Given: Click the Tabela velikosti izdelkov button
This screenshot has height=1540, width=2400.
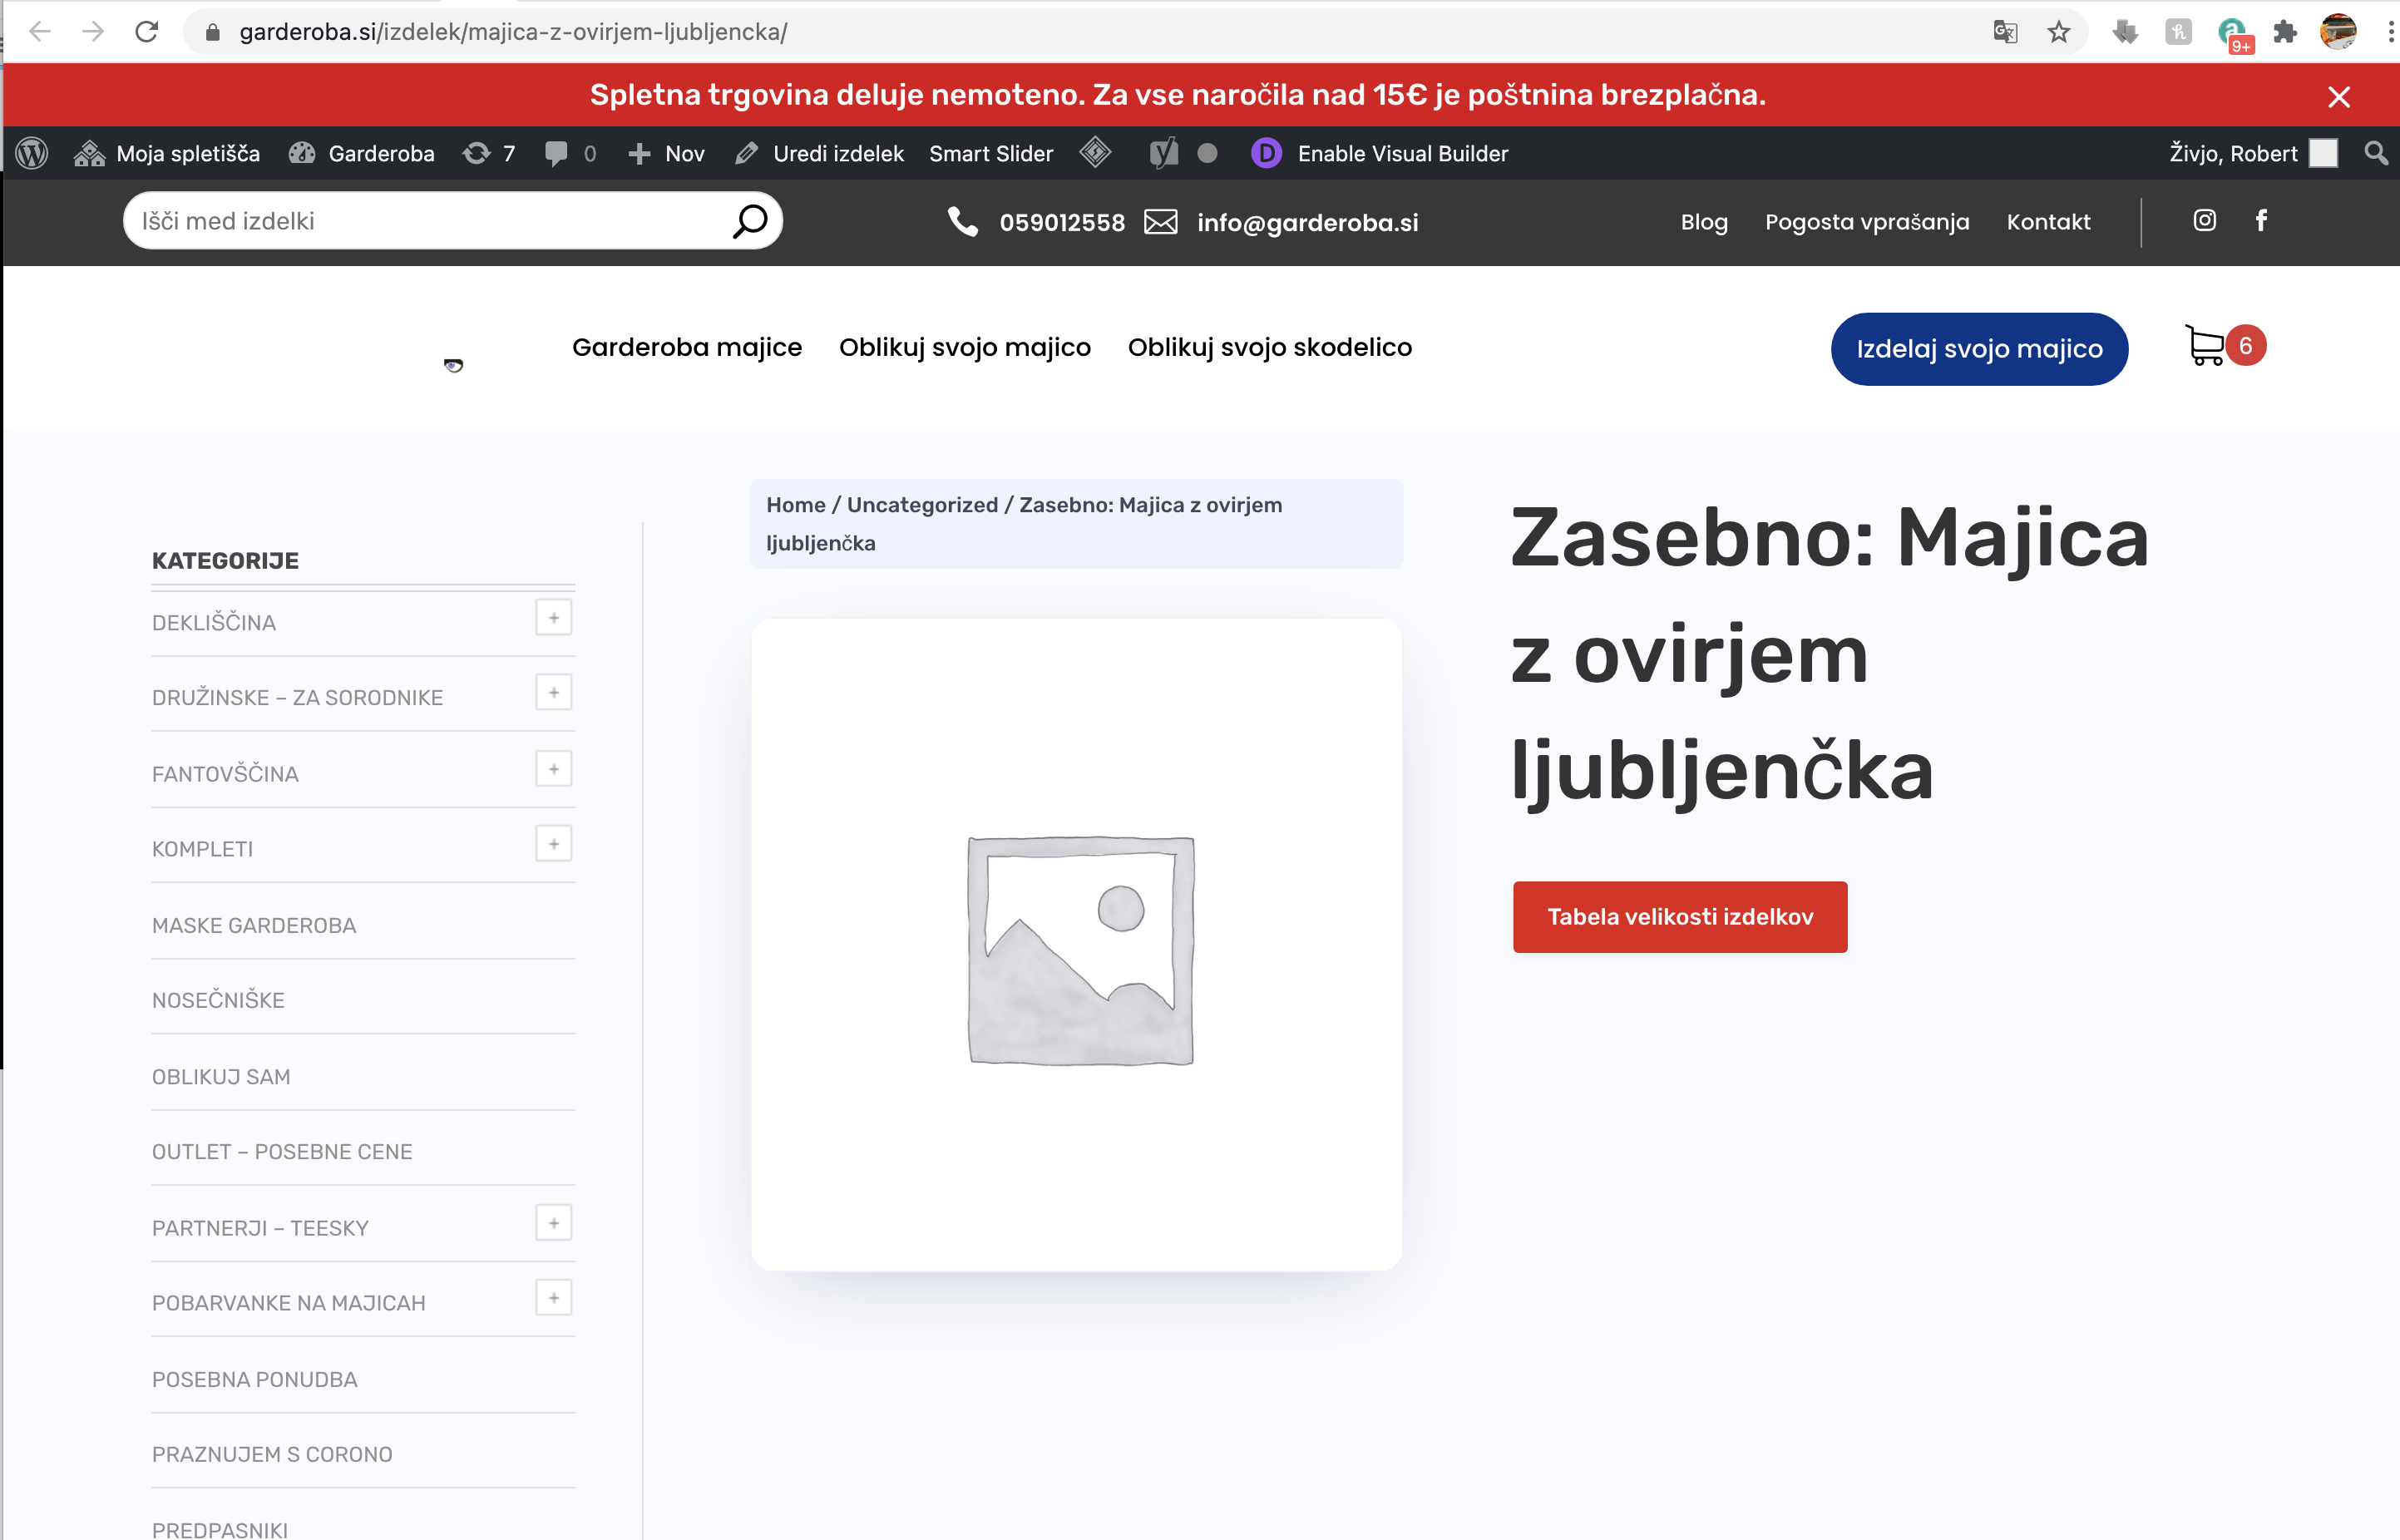Looking at the screenshot, I should 1679,917.
